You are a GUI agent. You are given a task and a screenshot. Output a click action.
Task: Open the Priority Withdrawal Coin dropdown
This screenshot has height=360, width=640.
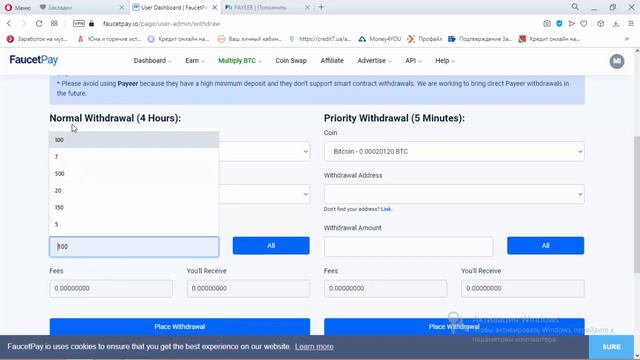tap(454, 151)
